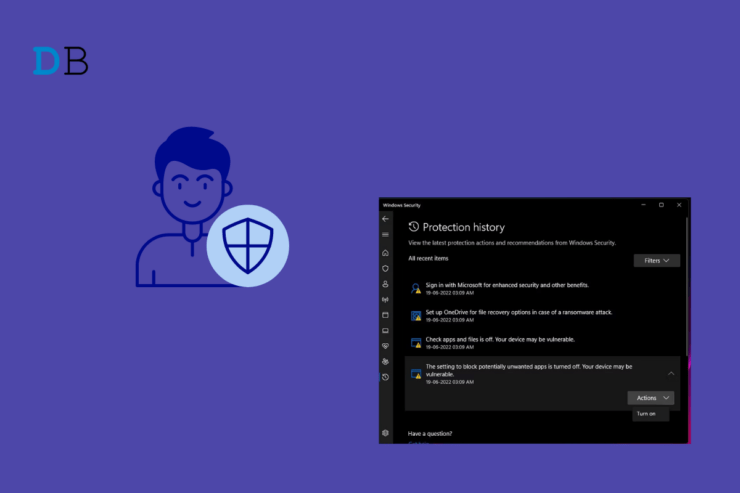Click the back arrow in Windows Security
The height and width of the screenshot is (493, 740).
(x=386, y=219)
